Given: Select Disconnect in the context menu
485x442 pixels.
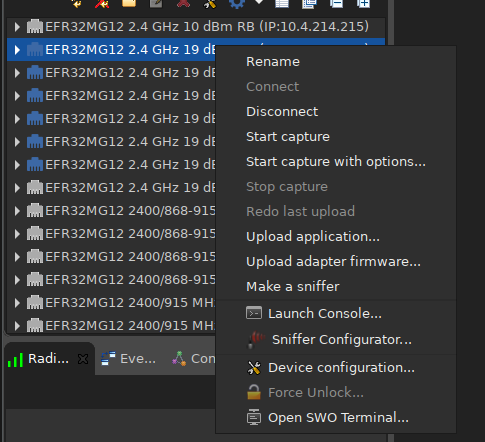Looking at the screenshot, I should pyautogui.click(x=282, y=112).
